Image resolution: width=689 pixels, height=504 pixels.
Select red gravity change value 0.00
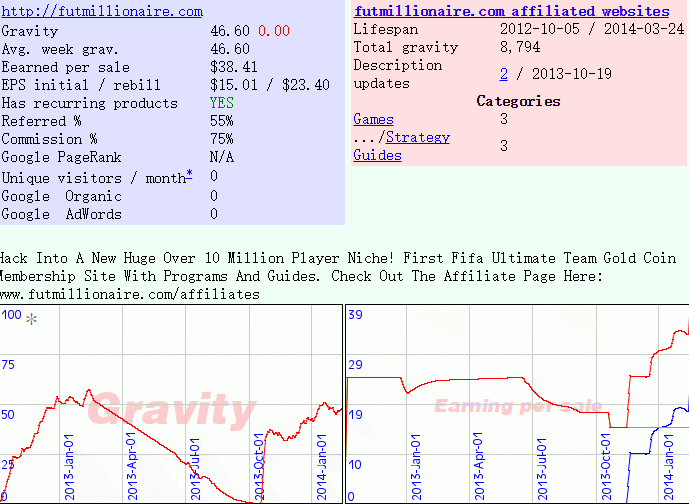pyautogui.click(x=274, y=31)
